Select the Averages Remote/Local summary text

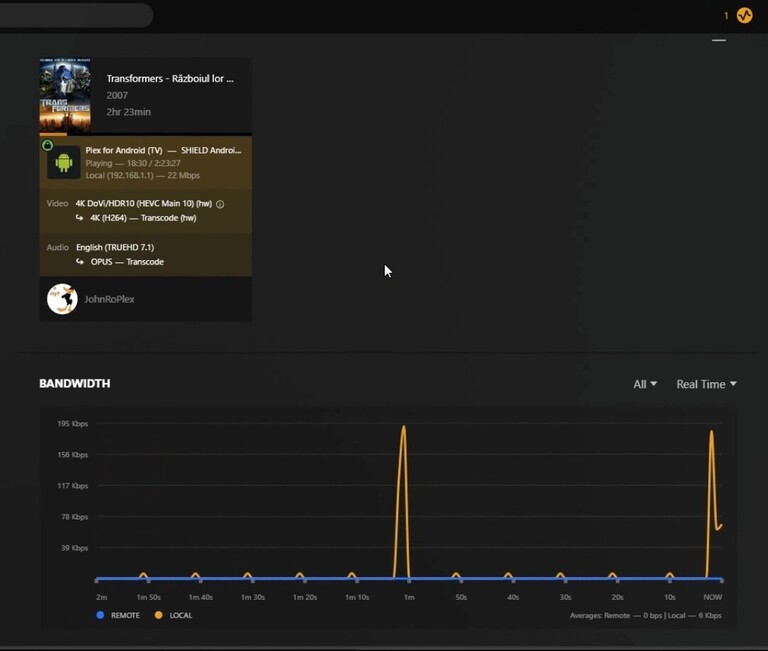pos(646,616)
